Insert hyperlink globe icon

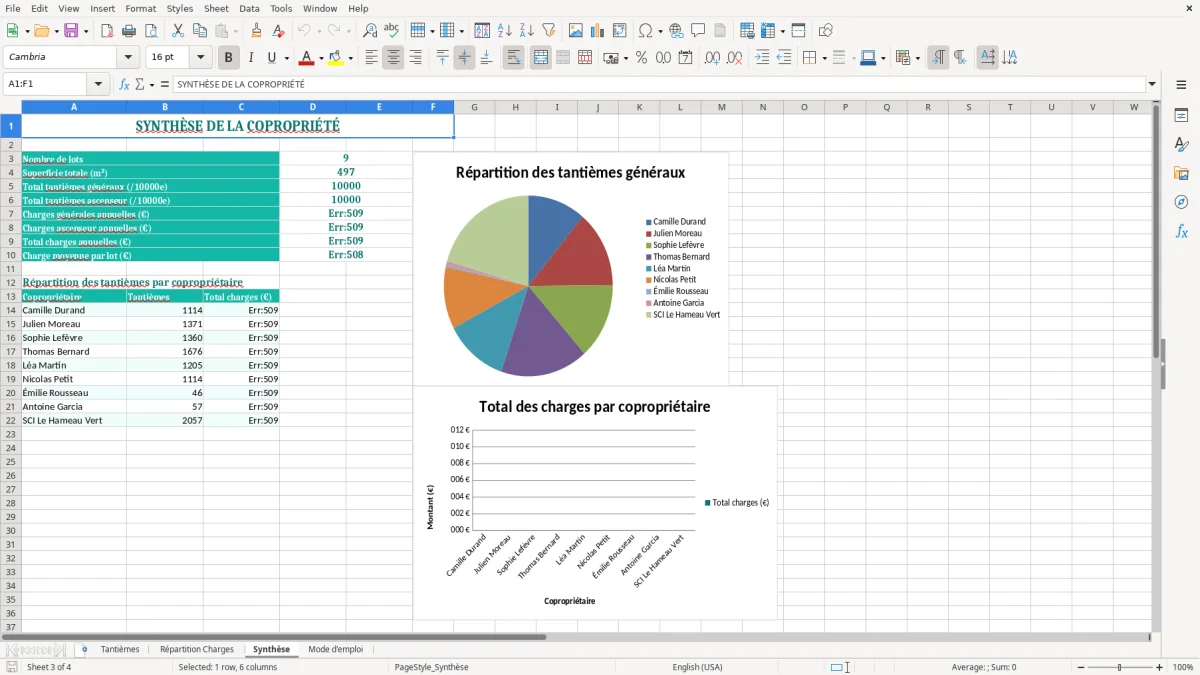coord(676,31)
